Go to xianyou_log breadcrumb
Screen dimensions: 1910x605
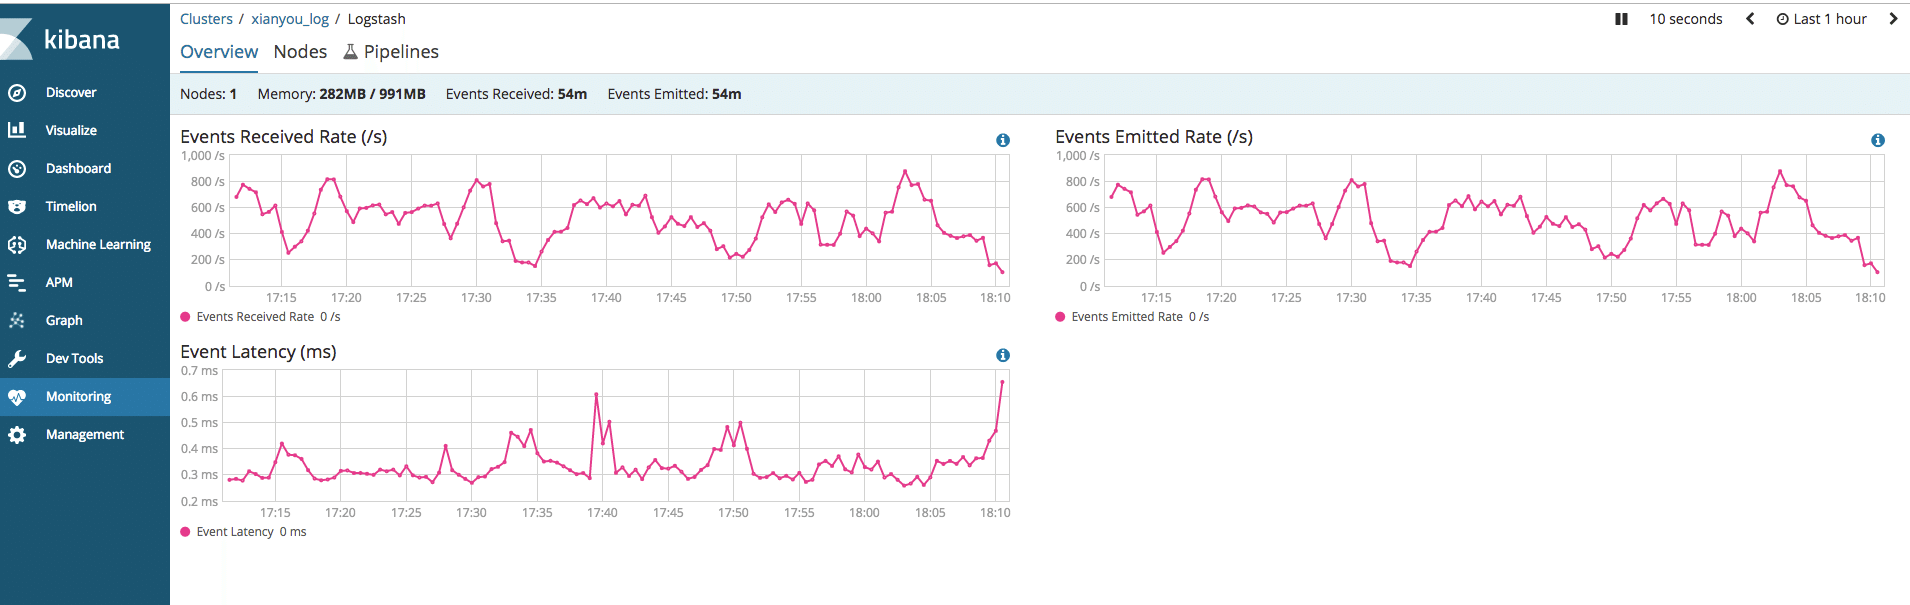pyautogui.click(x=290, y=19)
